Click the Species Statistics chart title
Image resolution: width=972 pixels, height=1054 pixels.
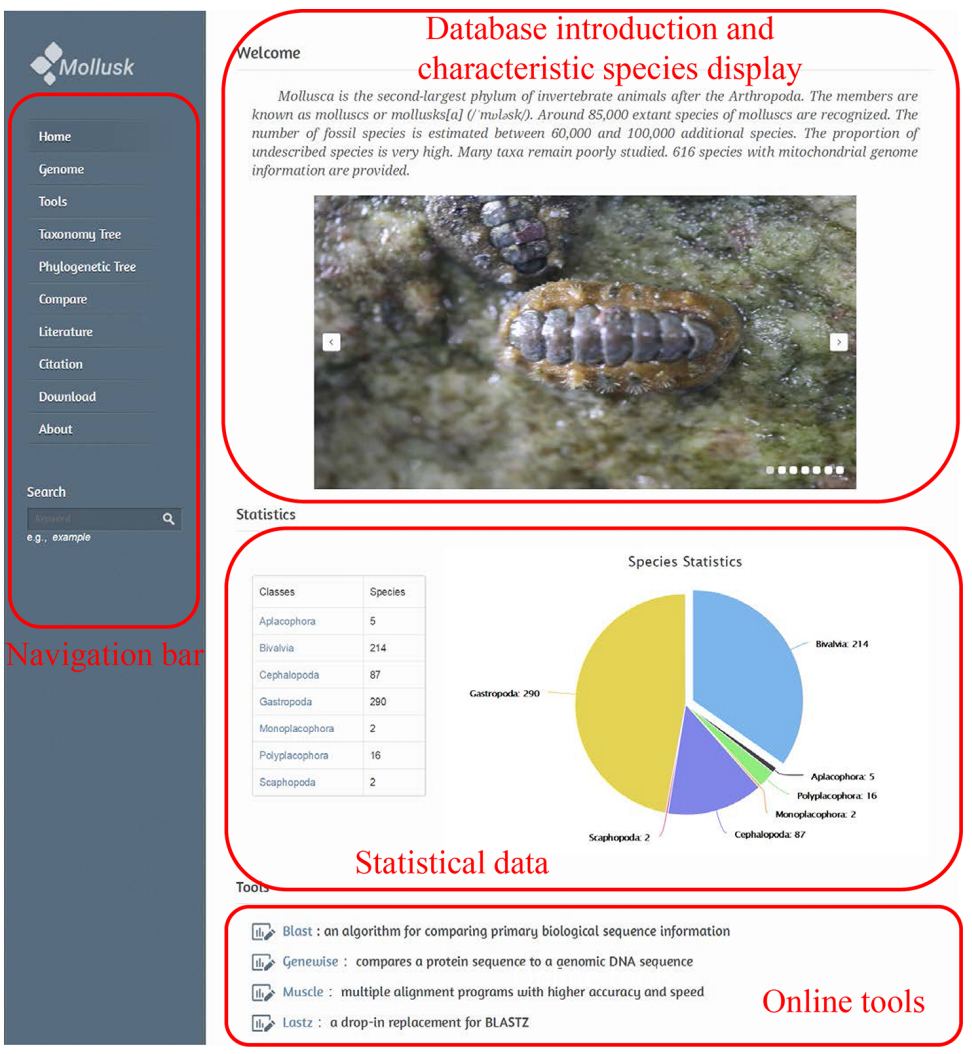(685, 562)
